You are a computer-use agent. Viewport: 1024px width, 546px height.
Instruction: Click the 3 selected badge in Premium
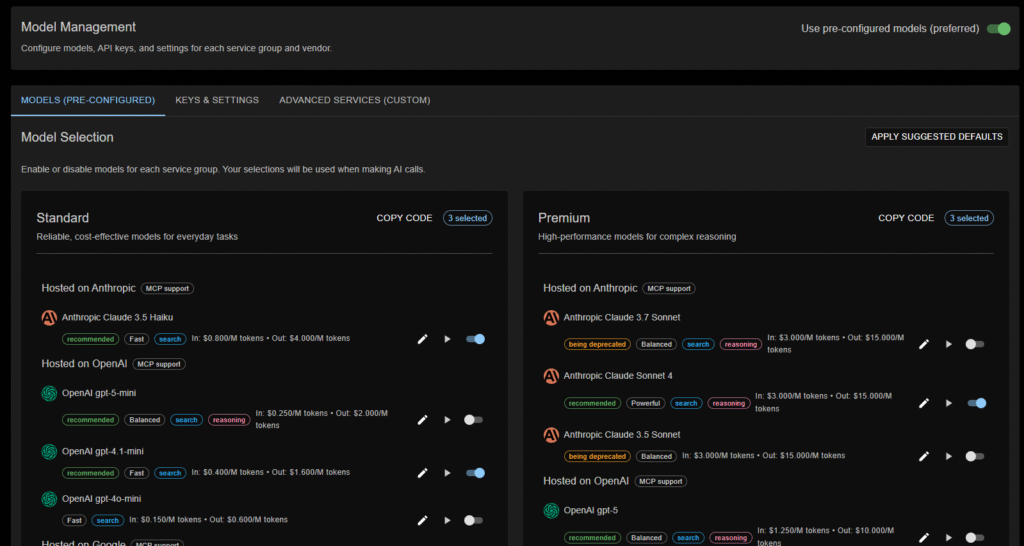click(x=970, y=218)
